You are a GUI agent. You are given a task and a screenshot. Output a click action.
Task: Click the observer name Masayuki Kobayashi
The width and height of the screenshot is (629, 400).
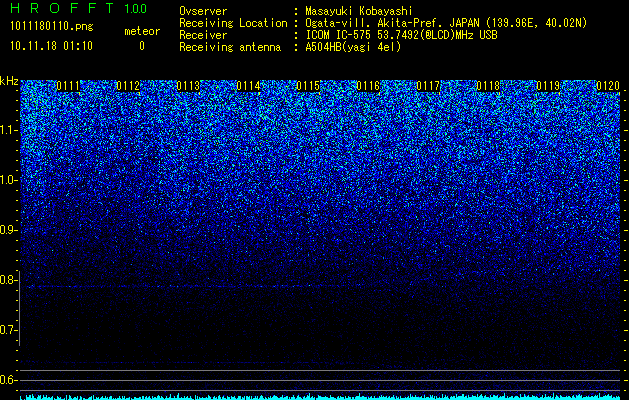click(x=359, y=11)
